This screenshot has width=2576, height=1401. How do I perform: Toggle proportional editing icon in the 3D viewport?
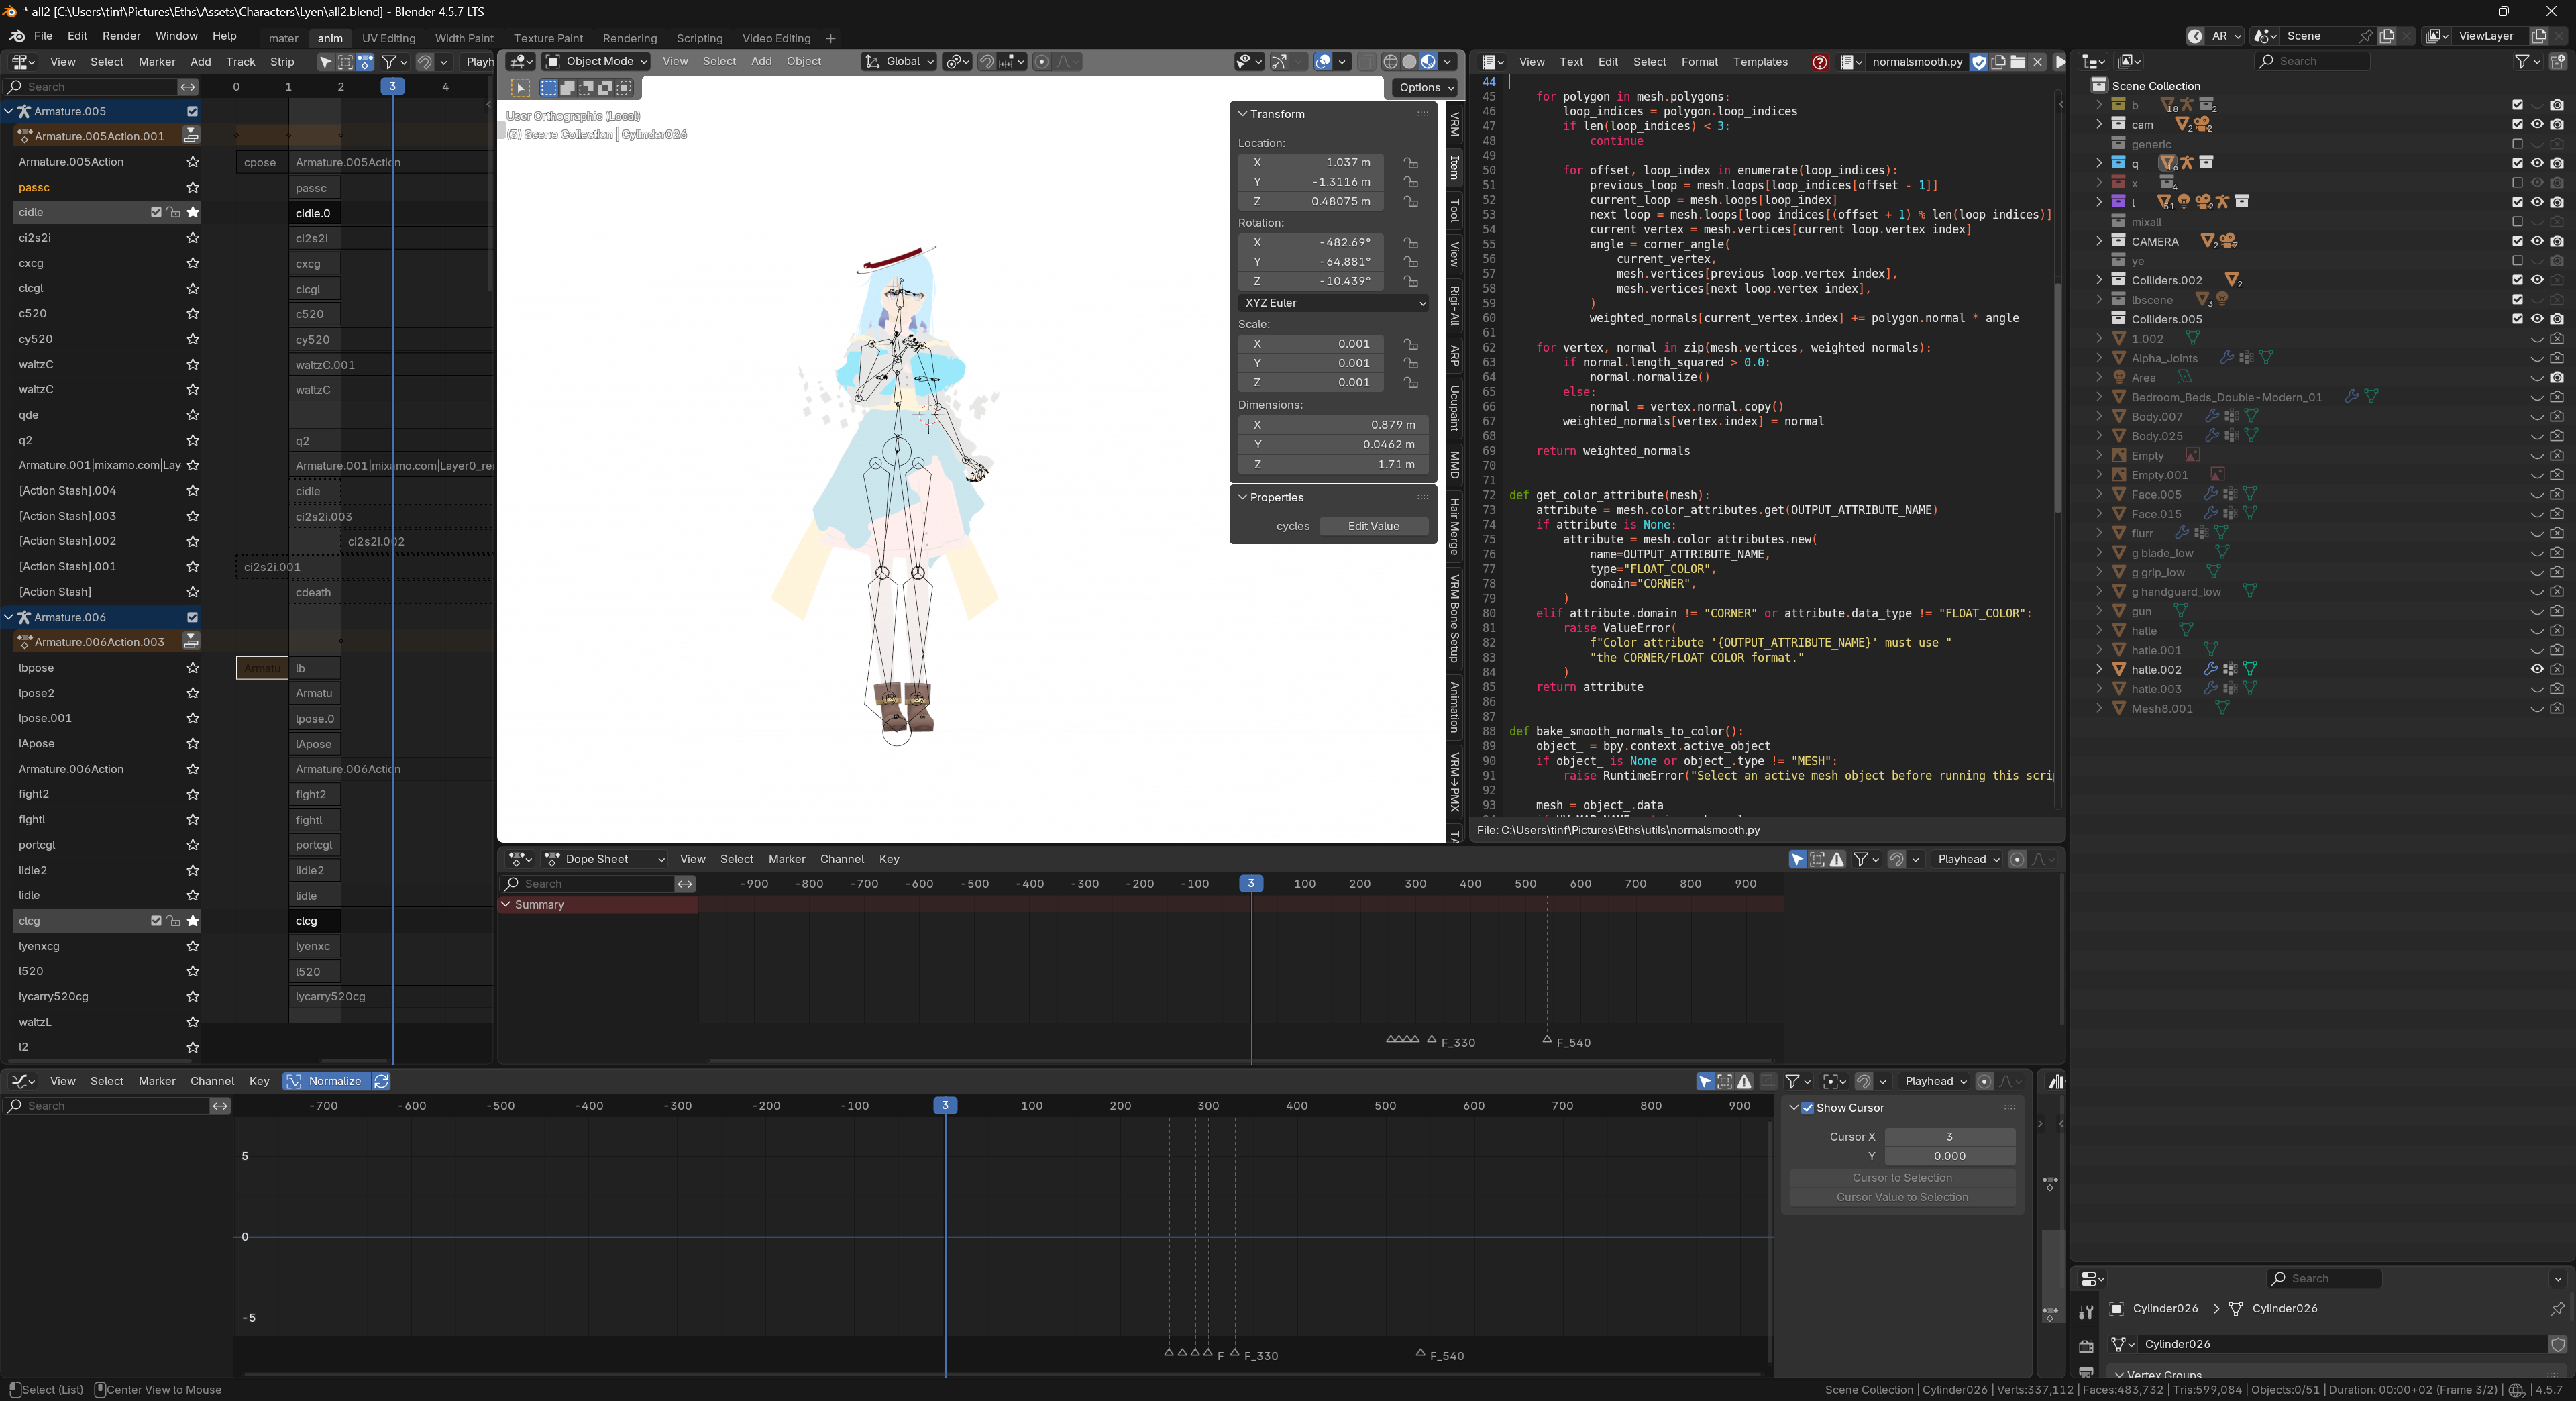(x=1042, y=62)
